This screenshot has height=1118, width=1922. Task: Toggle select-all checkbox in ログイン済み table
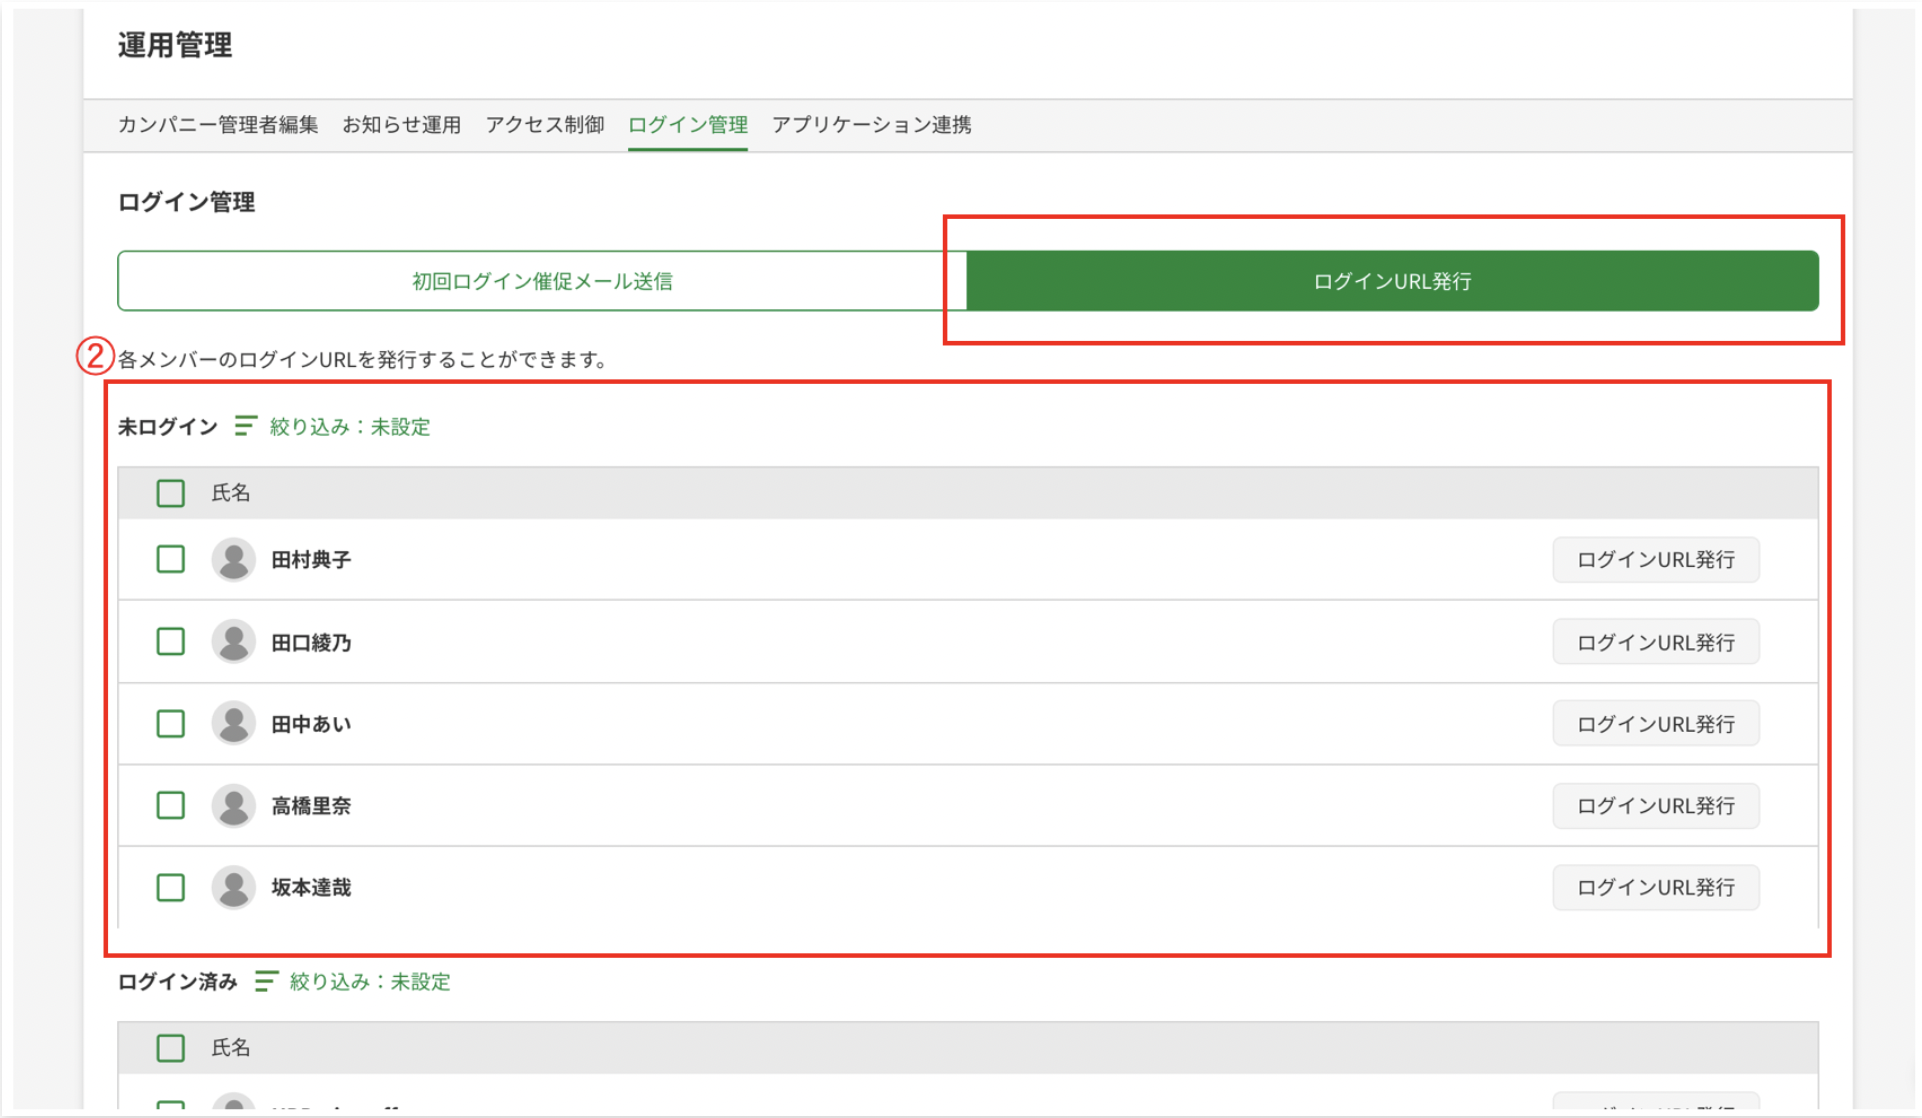tap(171, 1048)
